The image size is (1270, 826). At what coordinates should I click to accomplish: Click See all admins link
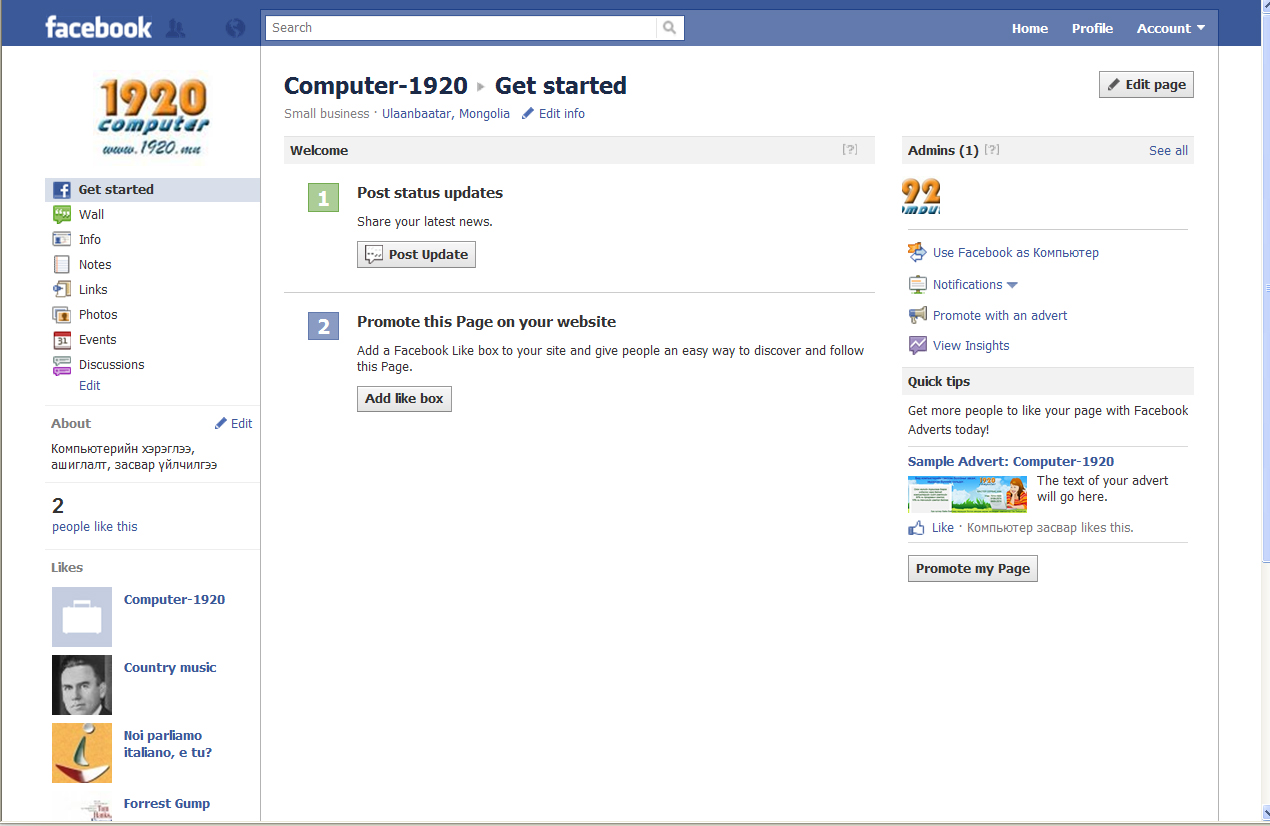(1168, 151)
